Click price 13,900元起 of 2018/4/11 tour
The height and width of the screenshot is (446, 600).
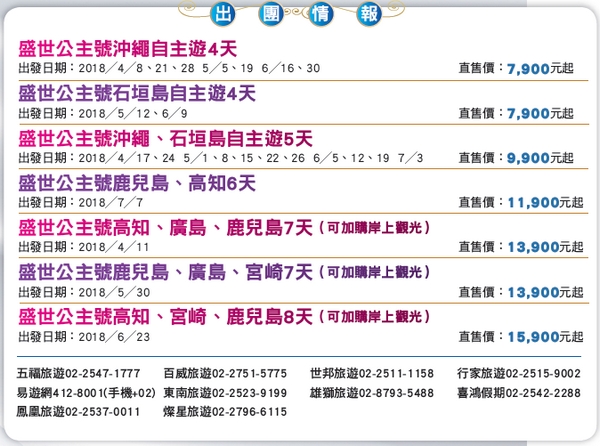[x=545, y=247]
